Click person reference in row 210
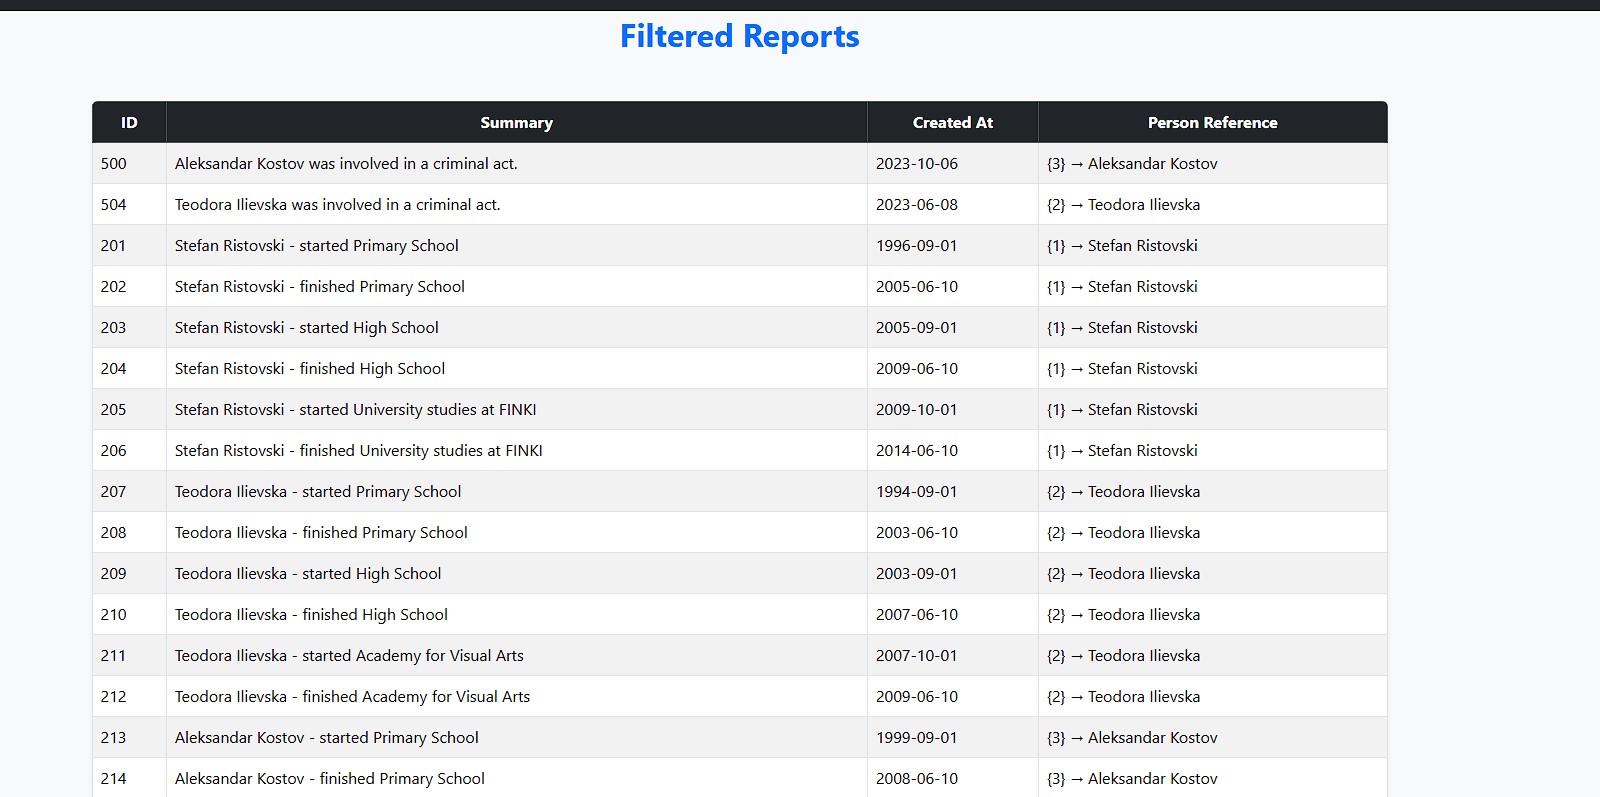 [x=1123, y=615]
